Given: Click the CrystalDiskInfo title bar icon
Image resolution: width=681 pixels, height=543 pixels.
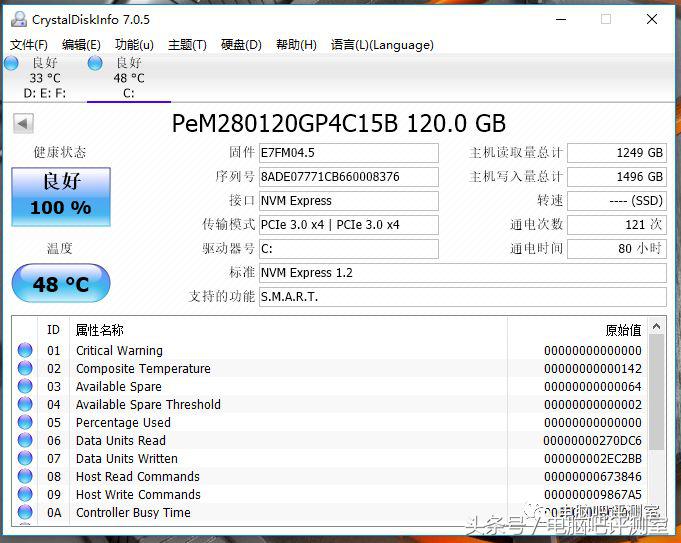Looking at the screenshot, I should pyautogui.click(x=19, y=19).
